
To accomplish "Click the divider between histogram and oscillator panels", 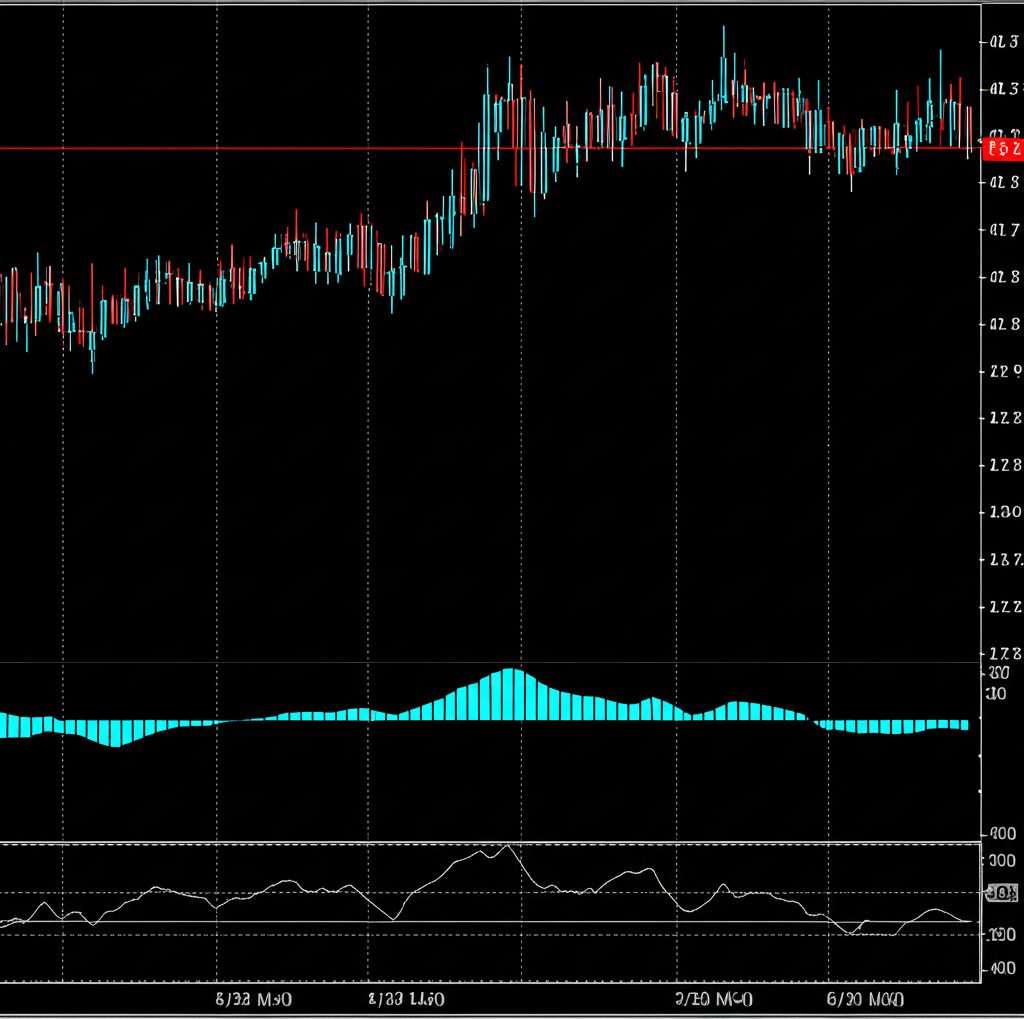I will (490, 841).
